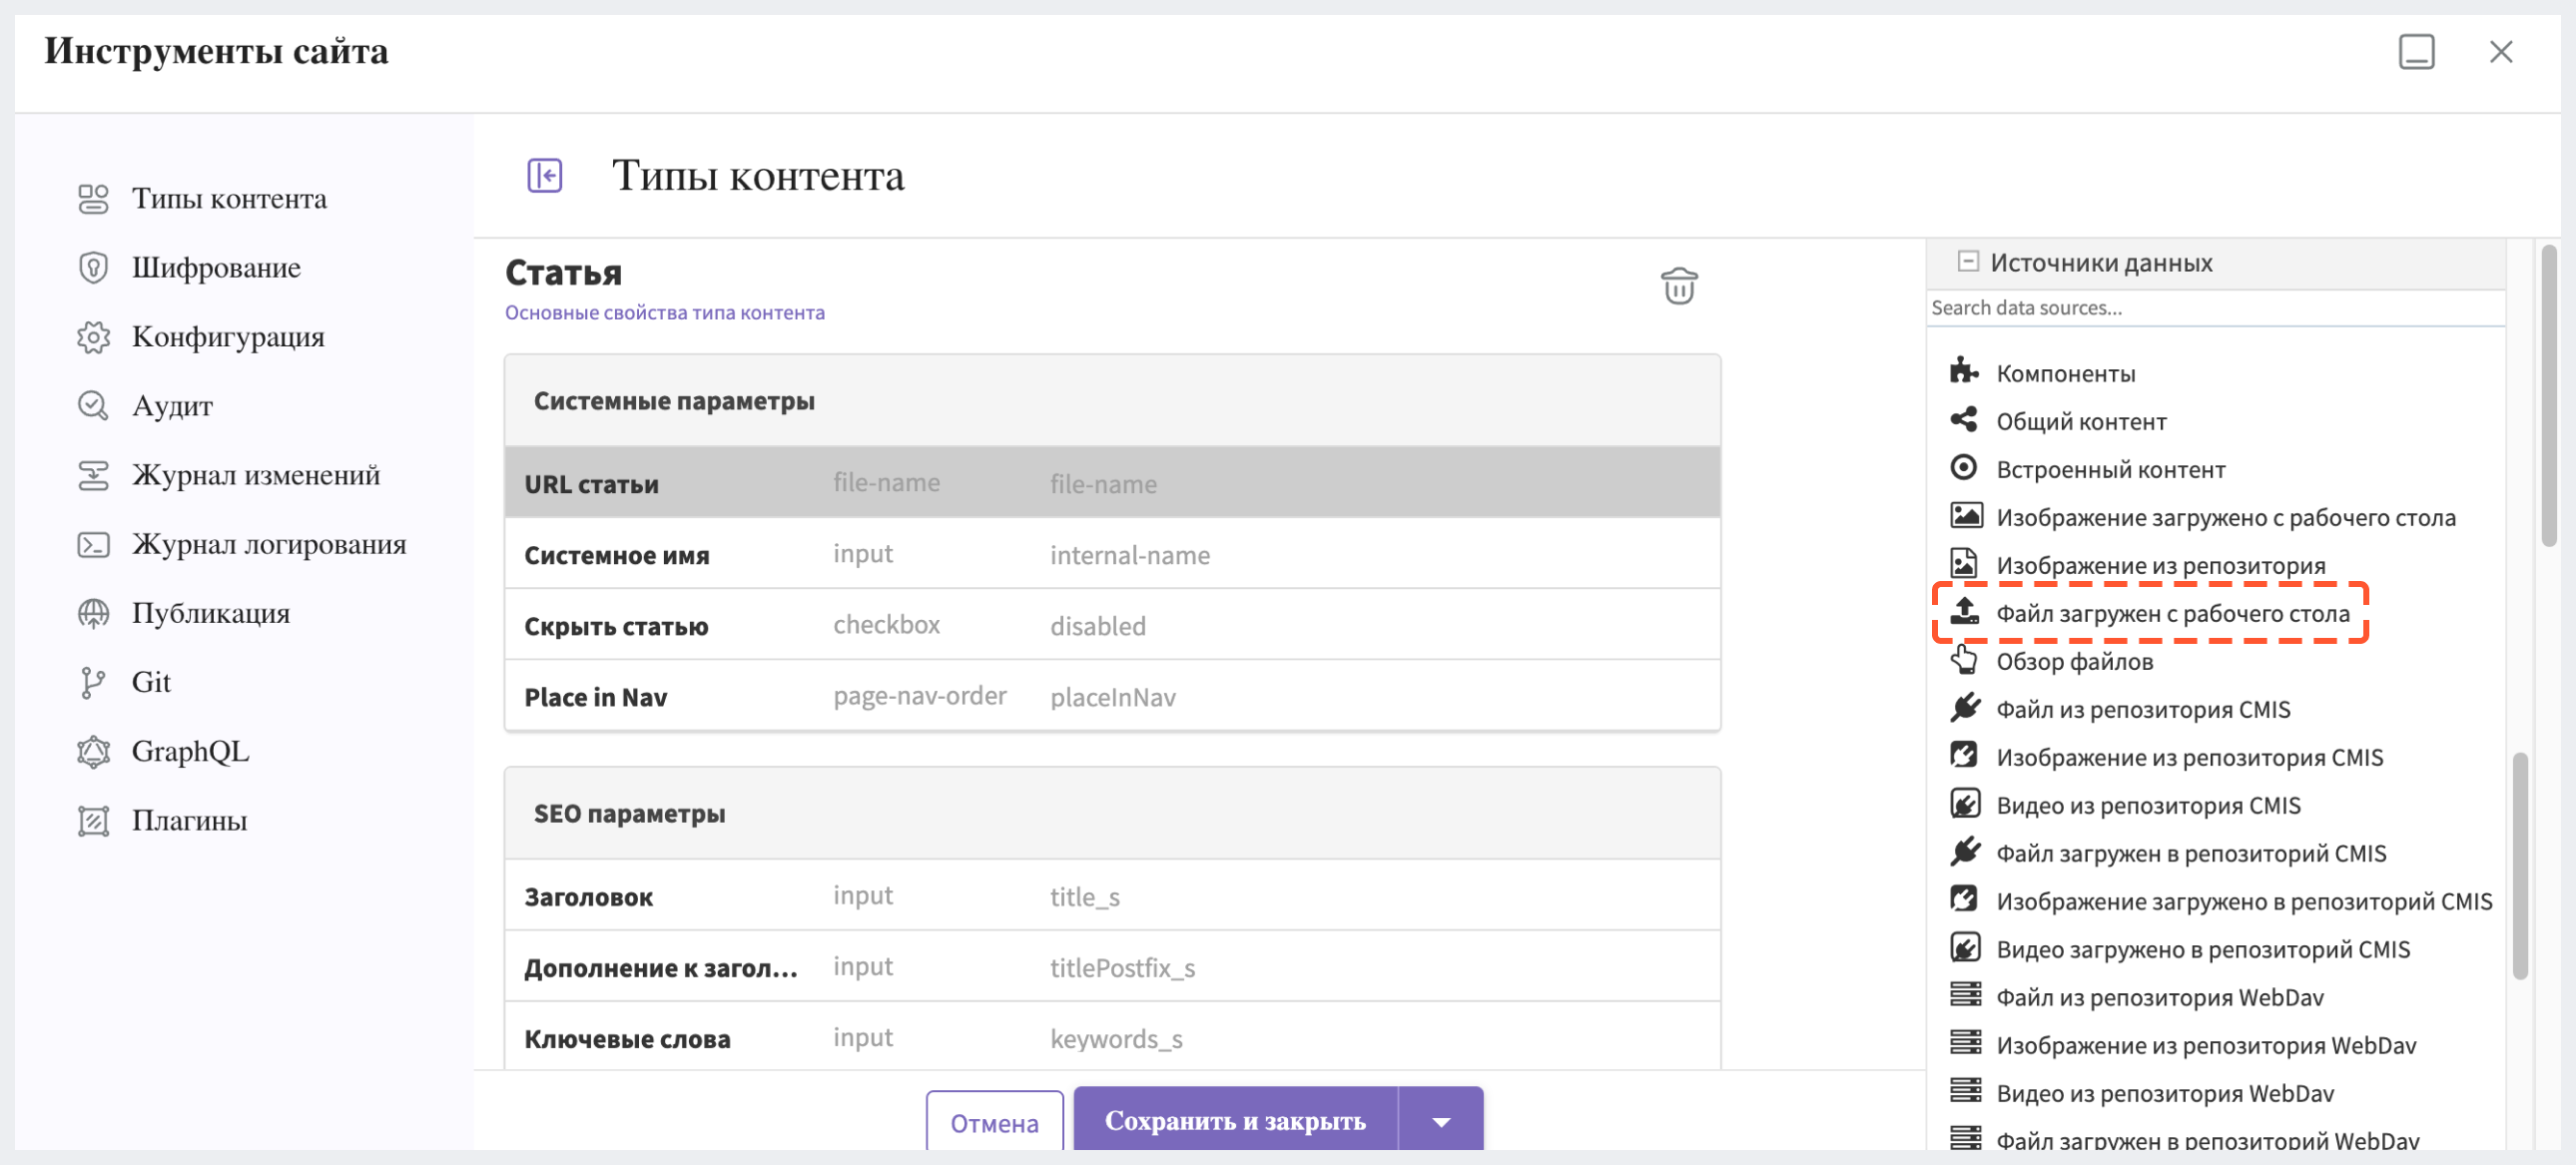This screenshot has width=2576, height=1165.
Task: Click the Публикация globe icon
Action: (x=93, y=613)
